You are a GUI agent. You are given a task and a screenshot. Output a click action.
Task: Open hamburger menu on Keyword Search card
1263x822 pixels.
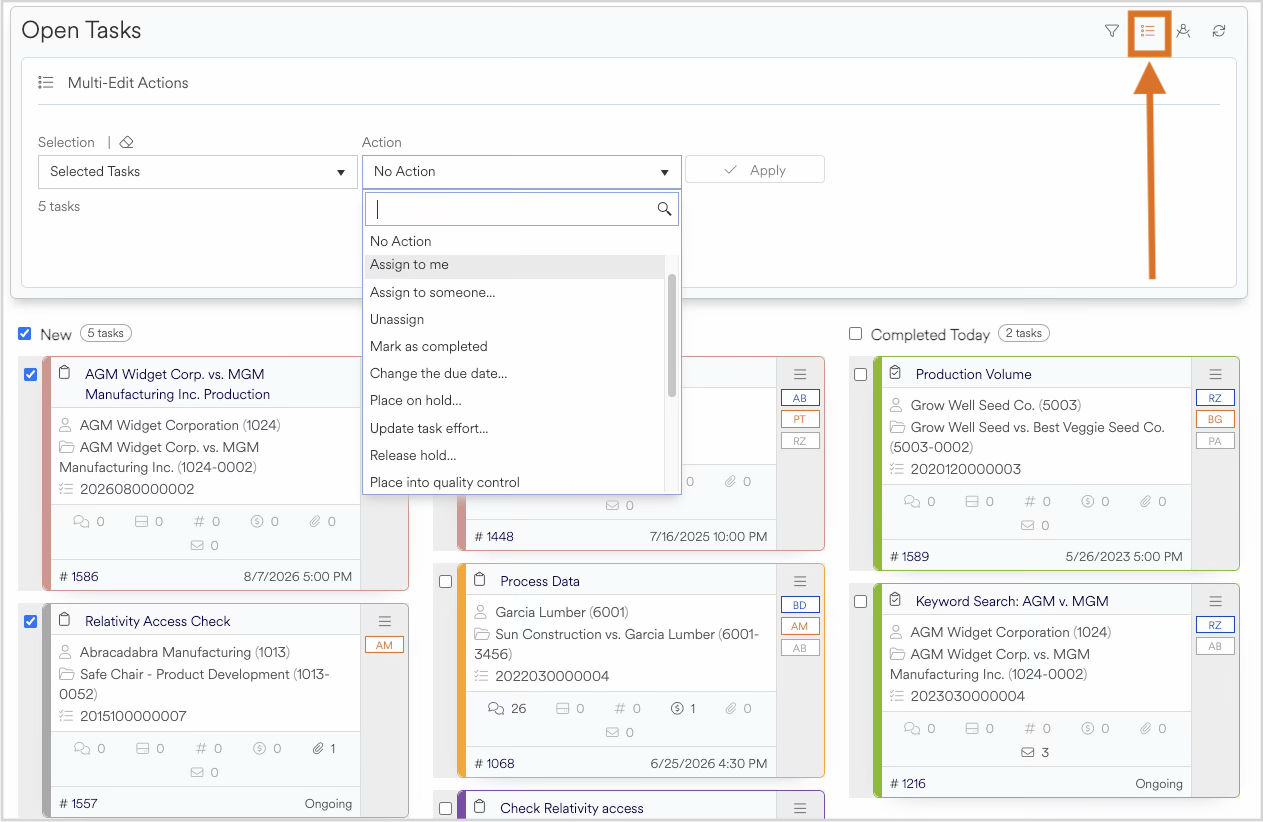tap(1215, 602)
